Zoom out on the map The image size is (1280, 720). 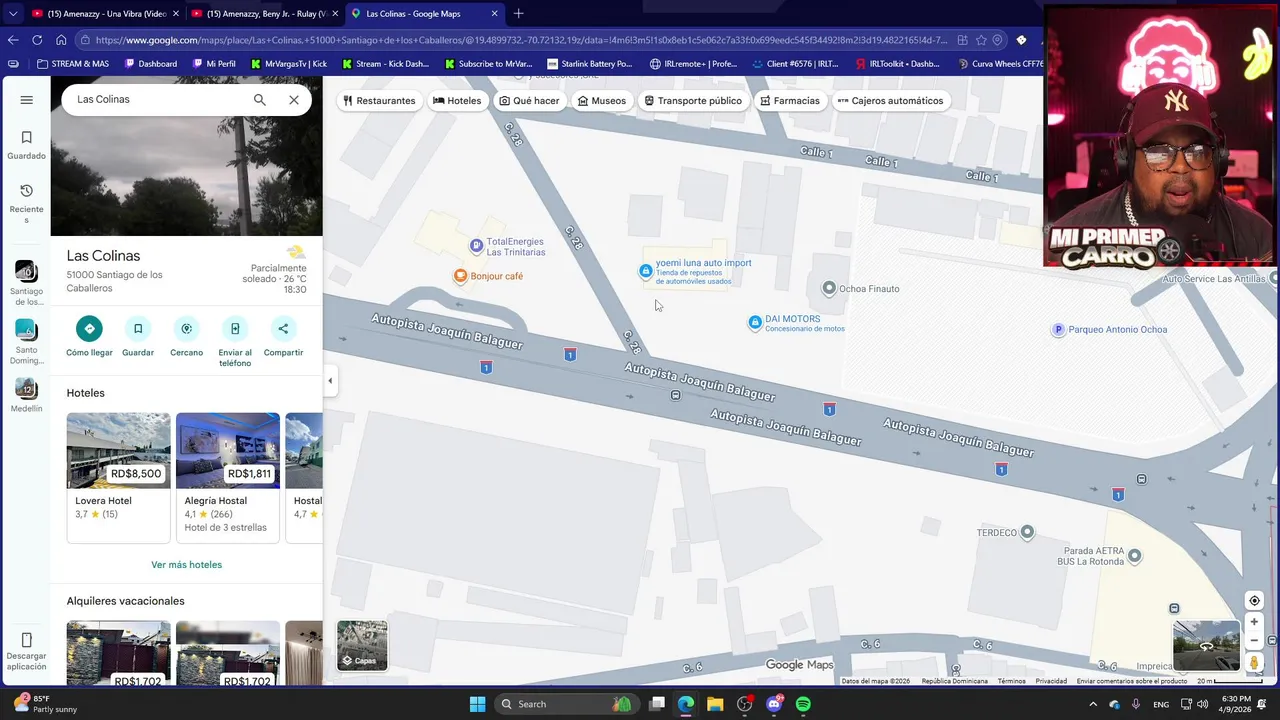pos(1254,640)
